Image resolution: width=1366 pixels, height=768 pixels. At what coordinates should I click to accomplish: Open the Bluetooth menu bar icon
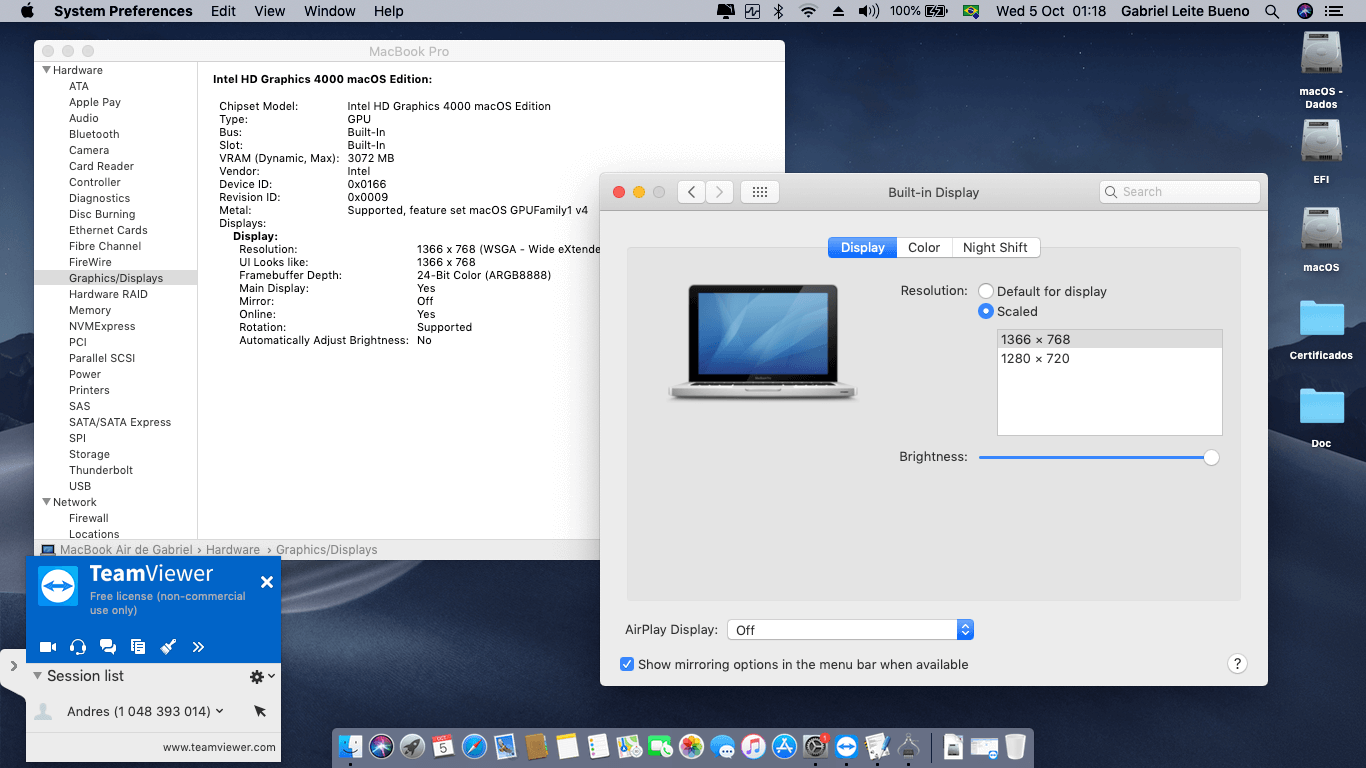pyautogui.click(x=779, y=11)
